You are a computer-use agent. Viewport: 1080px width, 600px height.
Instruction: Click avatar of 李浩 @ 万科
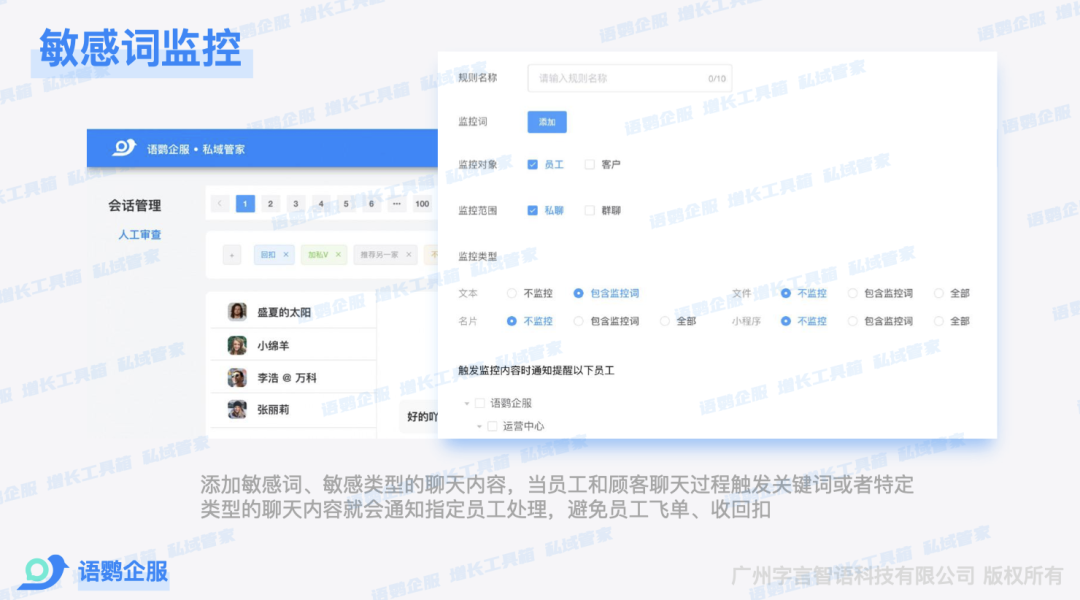click(237, 378)
